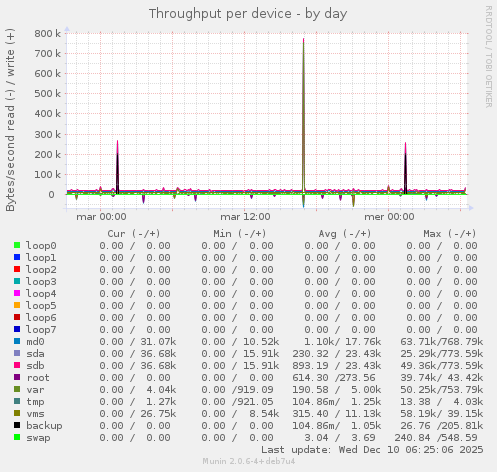Click the 'mer 00:00' x-axis label
497x472 pixels.
[x=389, y=217]
